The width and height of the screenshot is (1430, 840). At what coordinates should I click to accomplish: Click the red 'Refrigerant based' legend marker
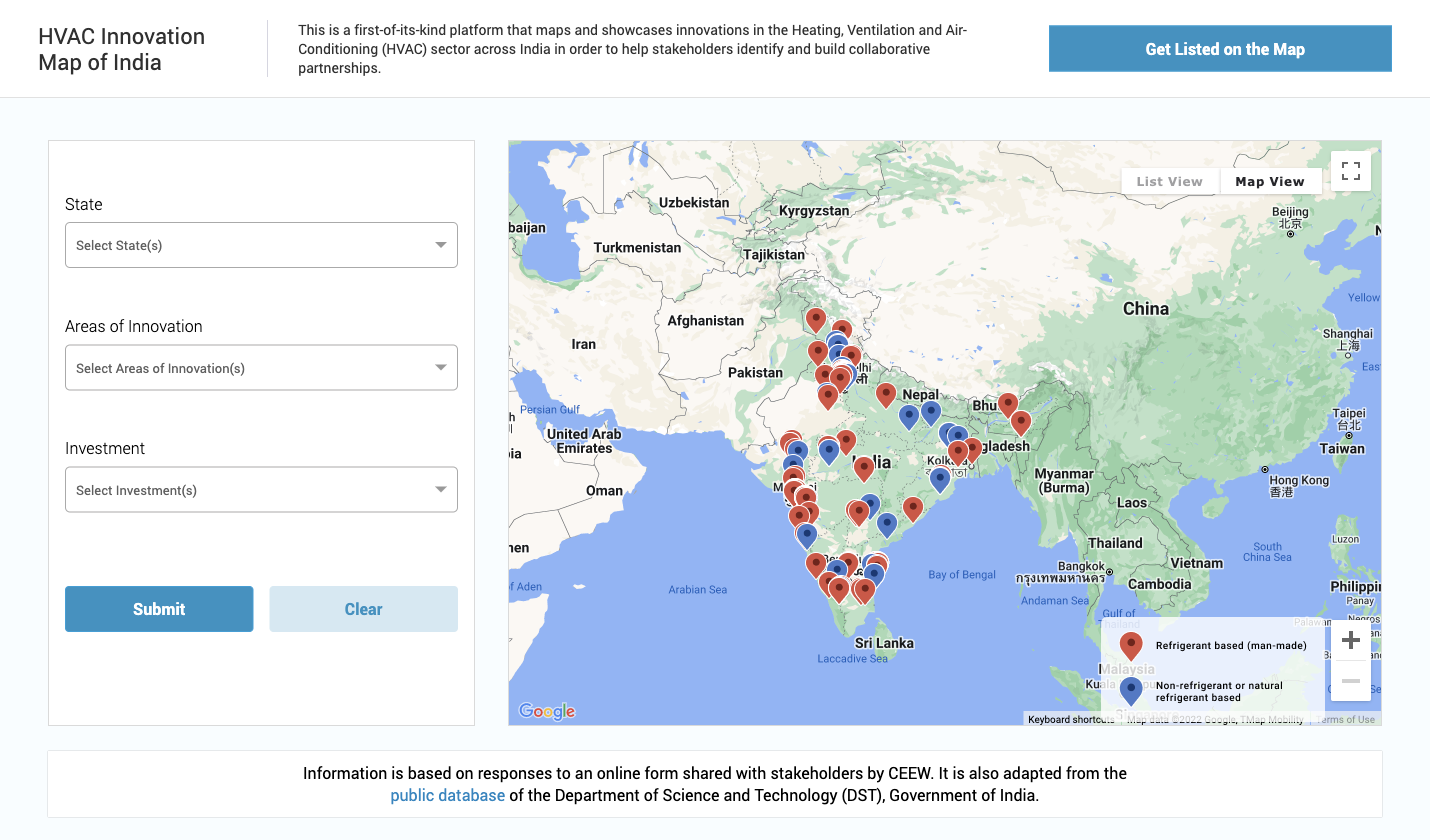1131,645
